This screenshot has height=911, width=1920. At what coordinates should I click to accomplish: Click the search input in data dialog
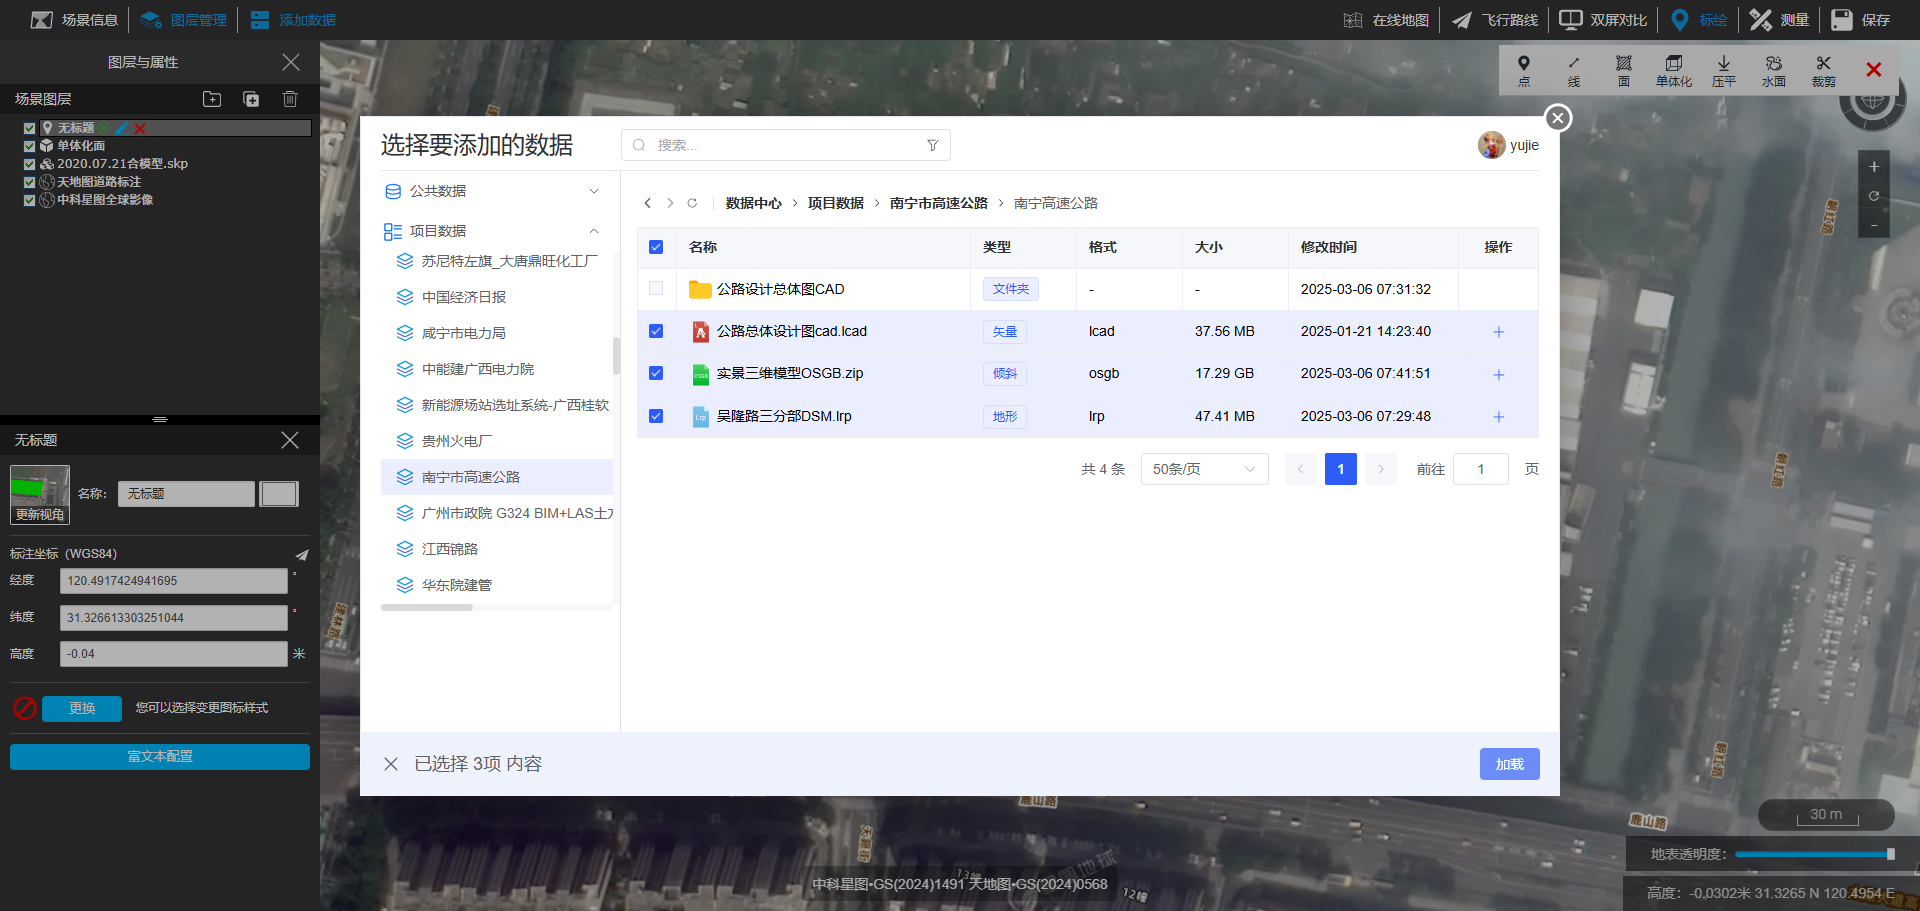tap(785, 145)
